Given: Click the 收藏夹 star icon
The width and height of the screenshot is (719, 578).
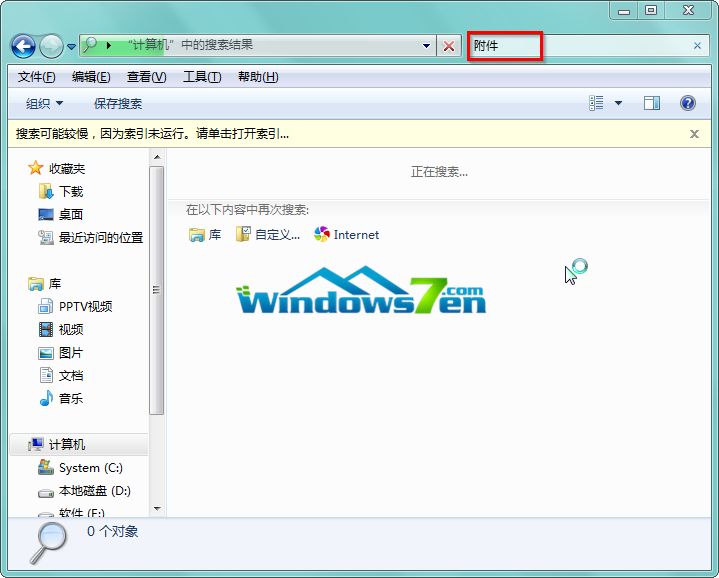Looking at the screenshot, I should tap(35, 168).
